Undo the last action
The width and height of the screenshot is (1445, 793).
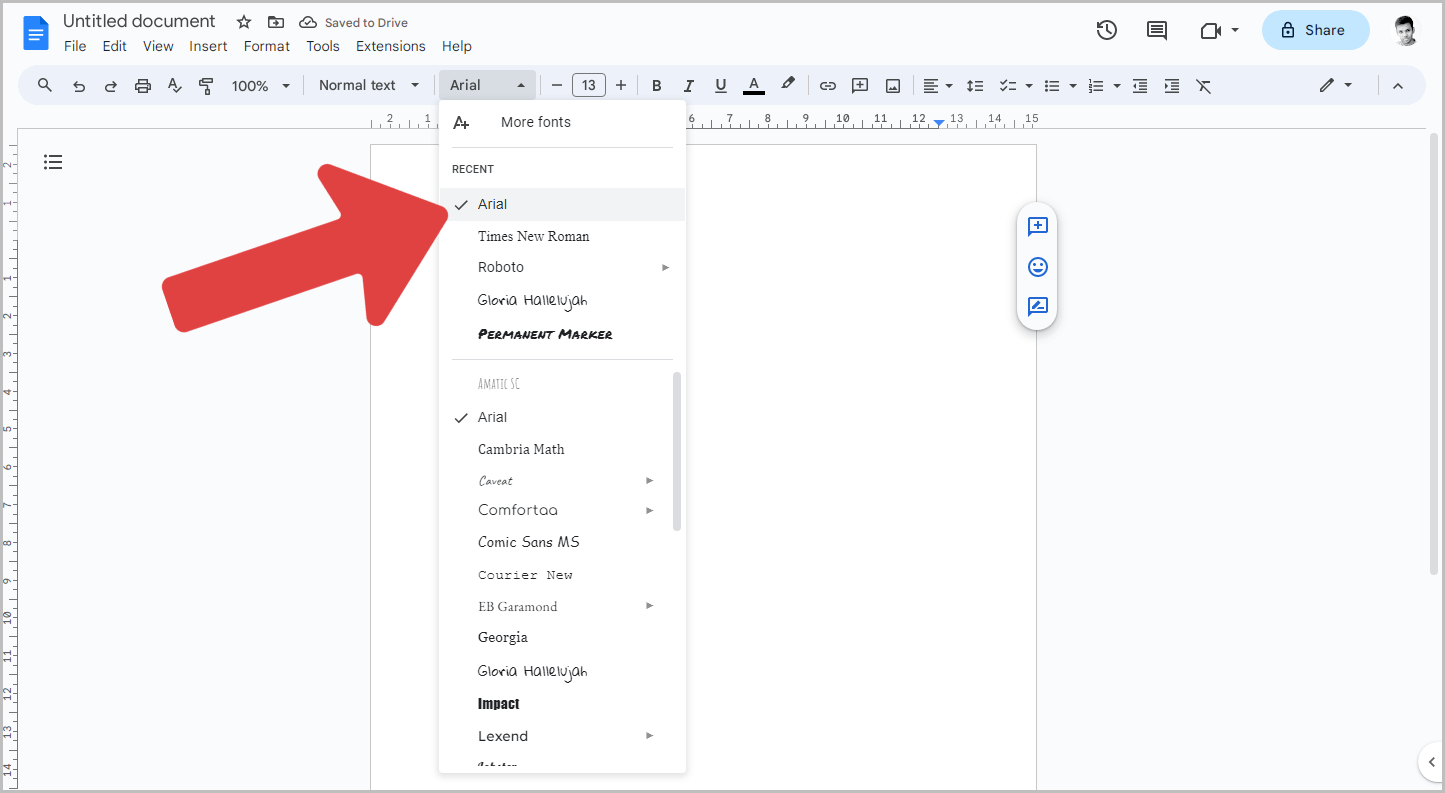[79, 86]
